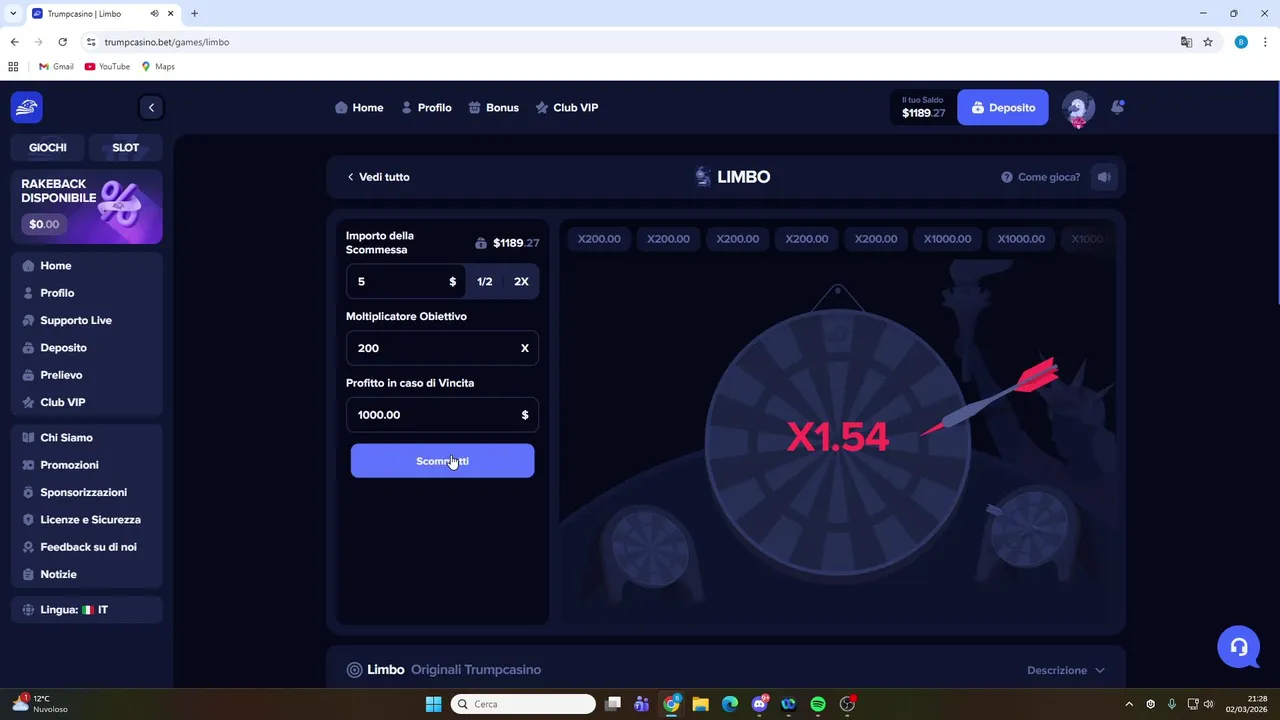
Task: Show hidden system tray icons
Action: coord(1130,704)
